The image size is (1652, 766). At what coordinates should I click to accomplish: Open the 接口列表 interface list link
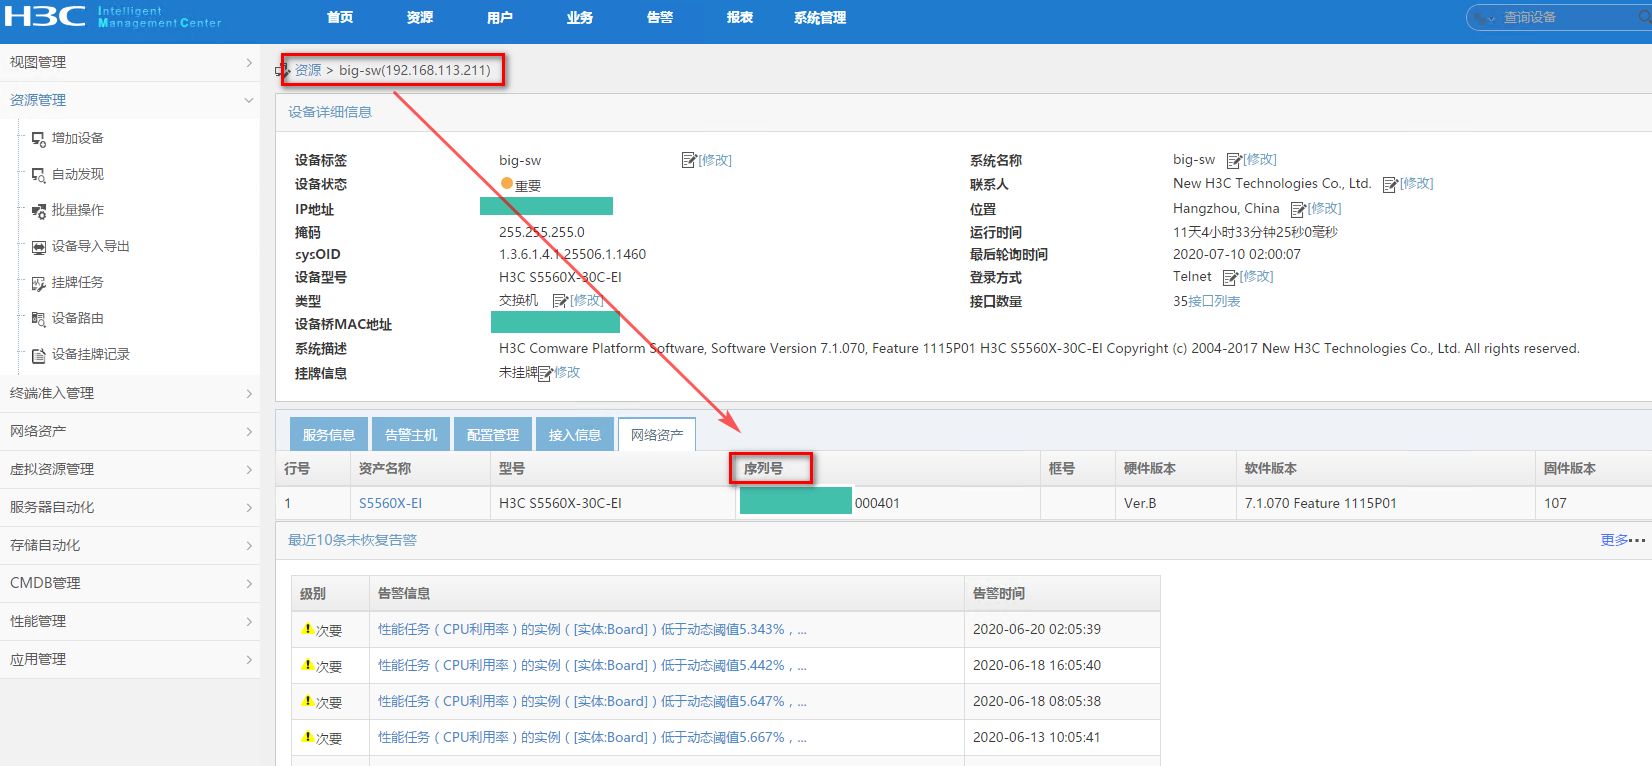(1214, 301)
